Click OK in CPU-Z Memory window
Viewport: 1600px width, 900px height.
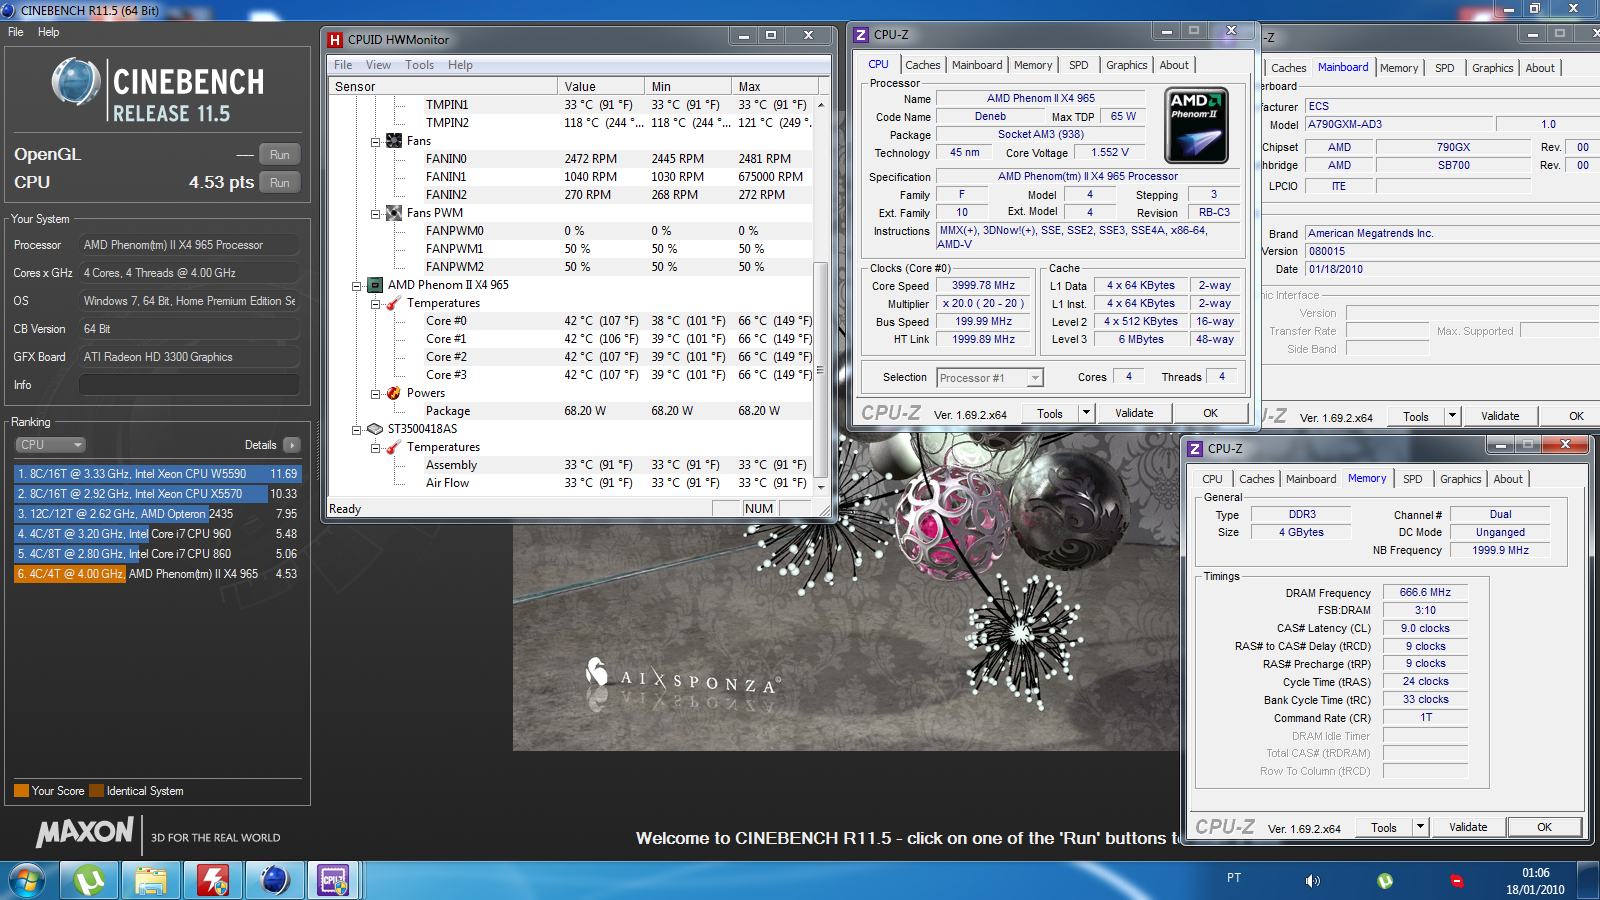[1544, 828]
